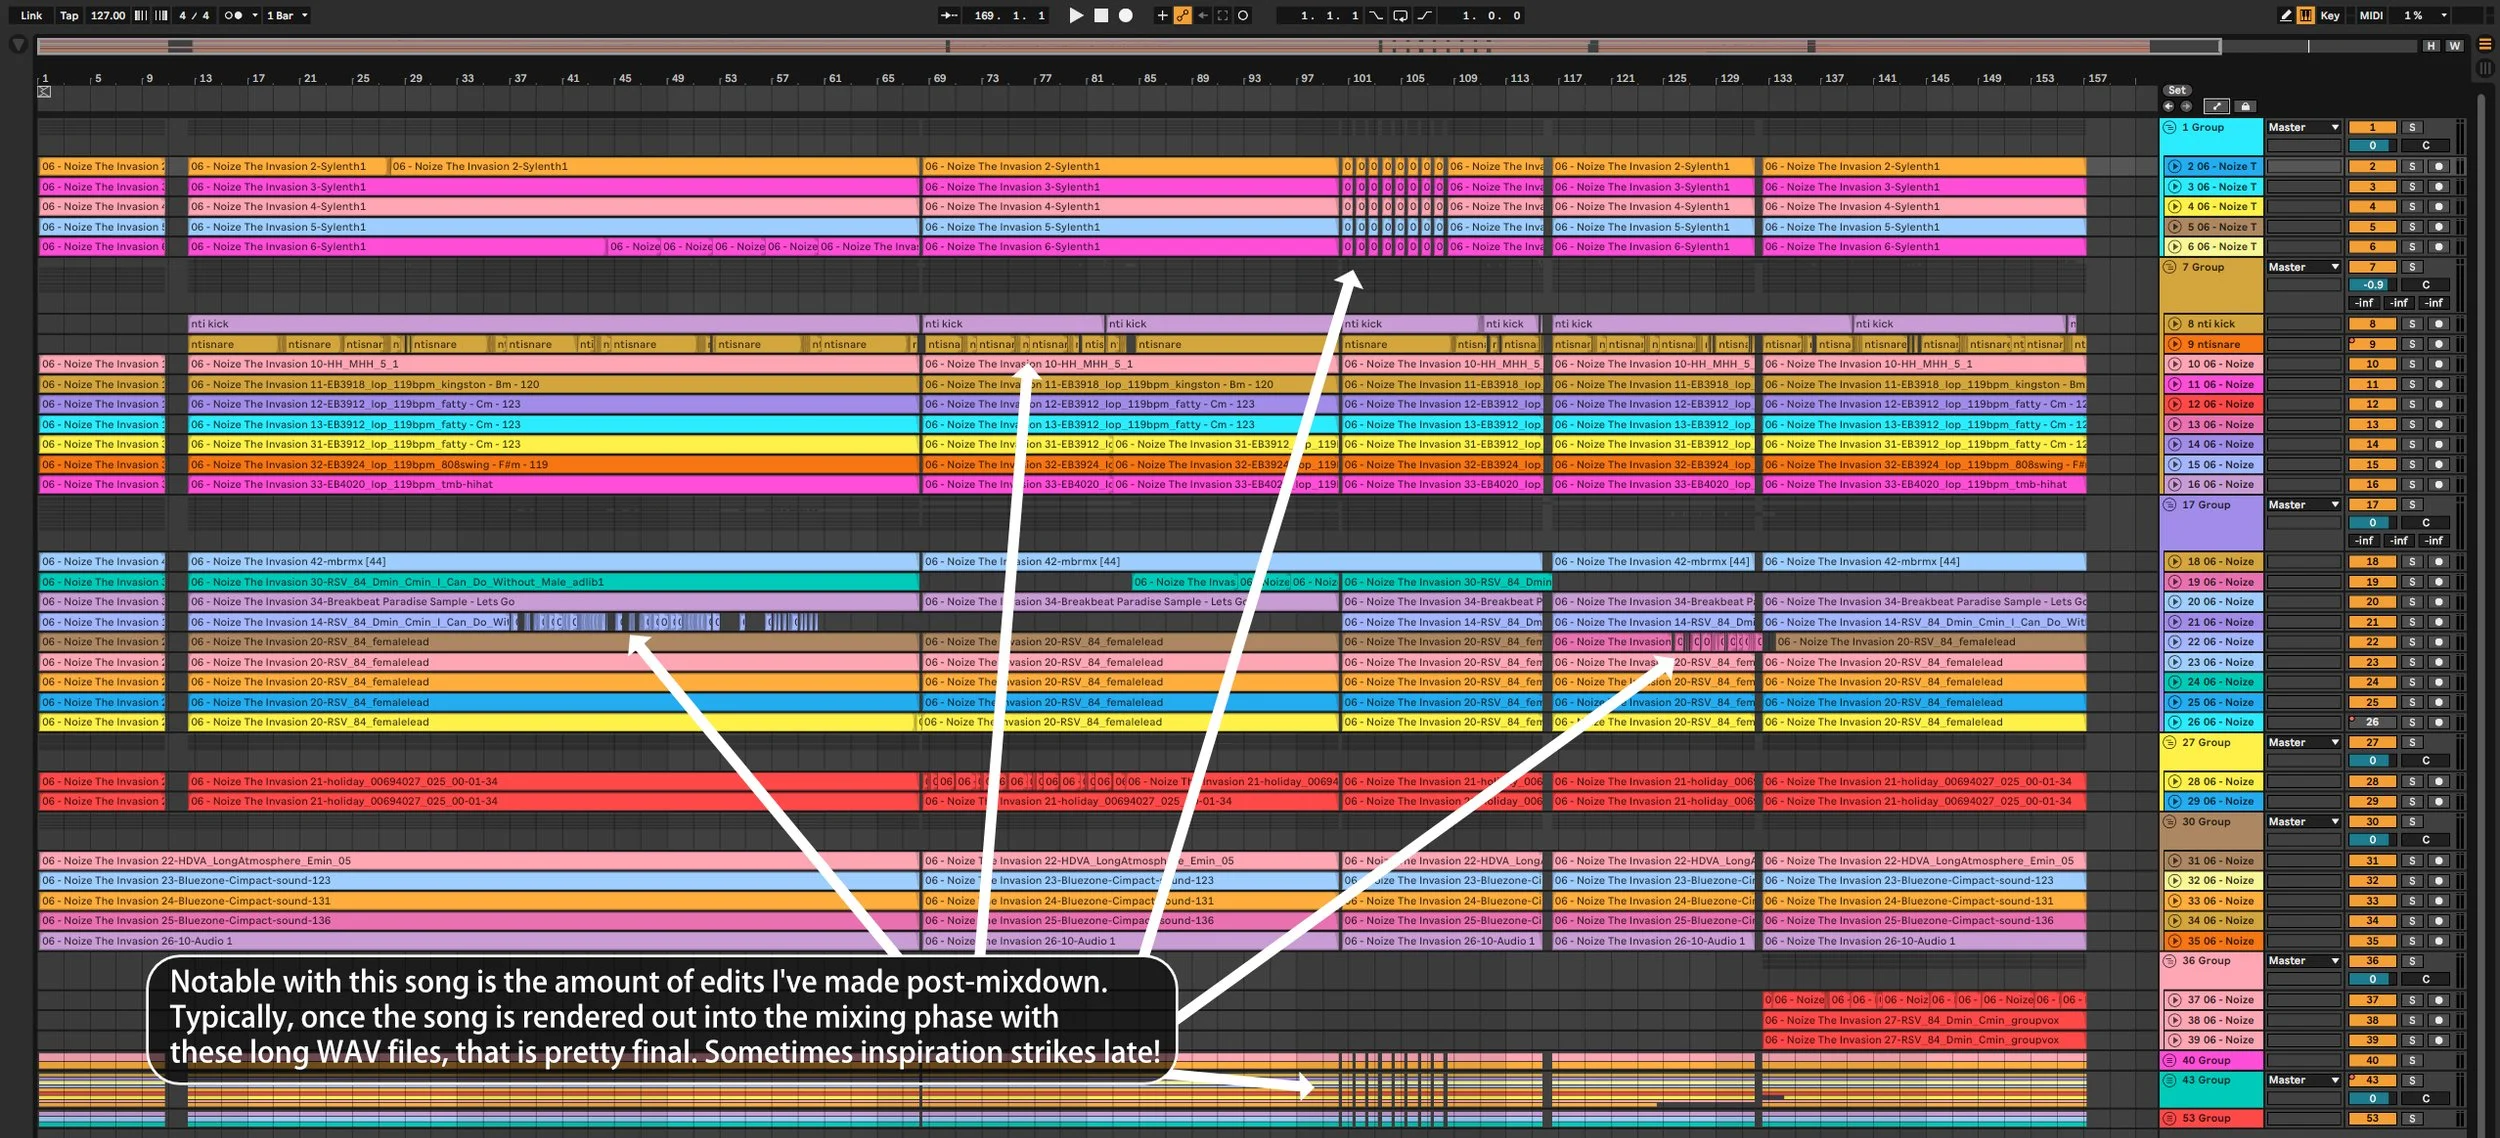The width and height of the screenshot is (2500, 1138).
Task: Solo the 1 Group track
Action: [2412, 127]
